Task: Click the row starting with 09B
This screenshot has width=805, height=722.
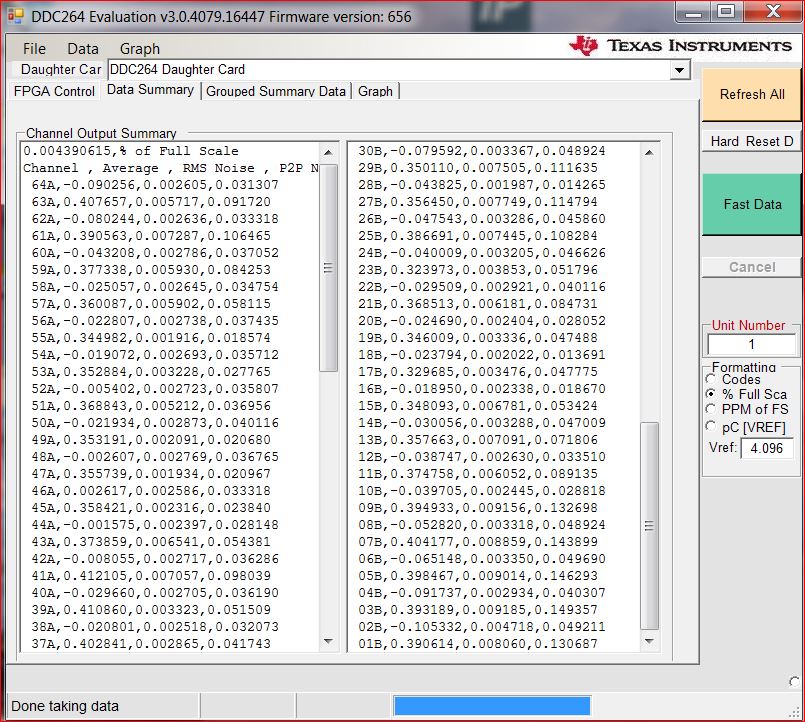Action: pos(478,508)
